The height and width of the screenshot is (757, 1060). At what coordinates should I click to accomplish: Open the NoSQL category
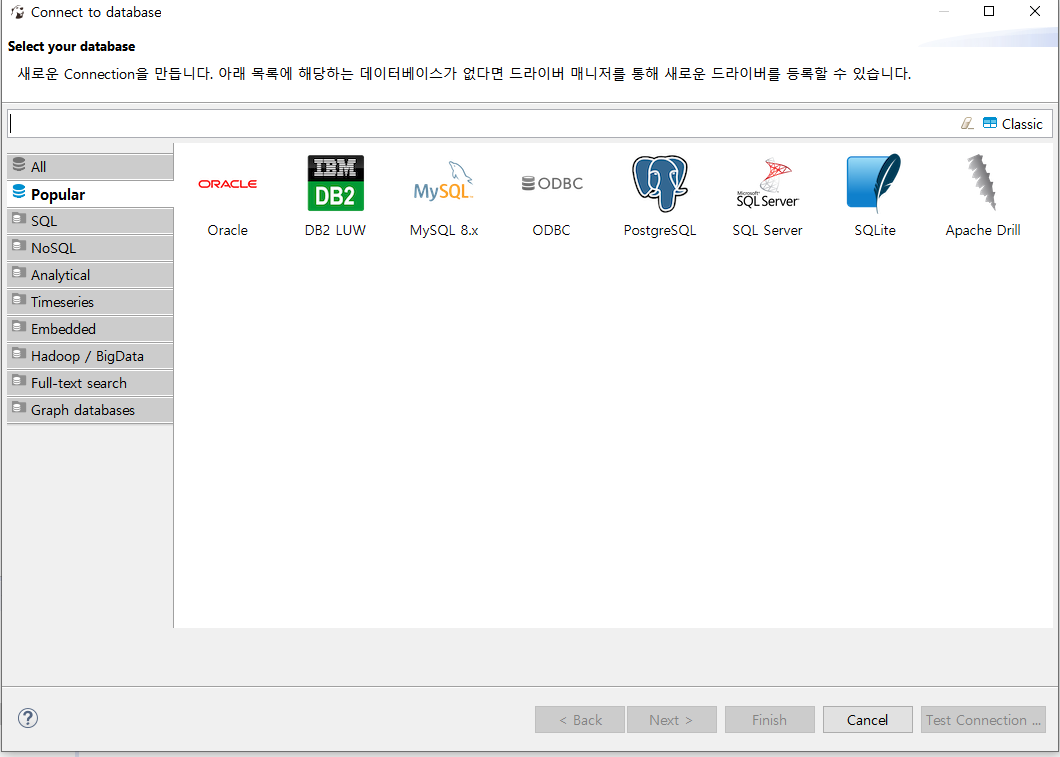tap(91, 248)
